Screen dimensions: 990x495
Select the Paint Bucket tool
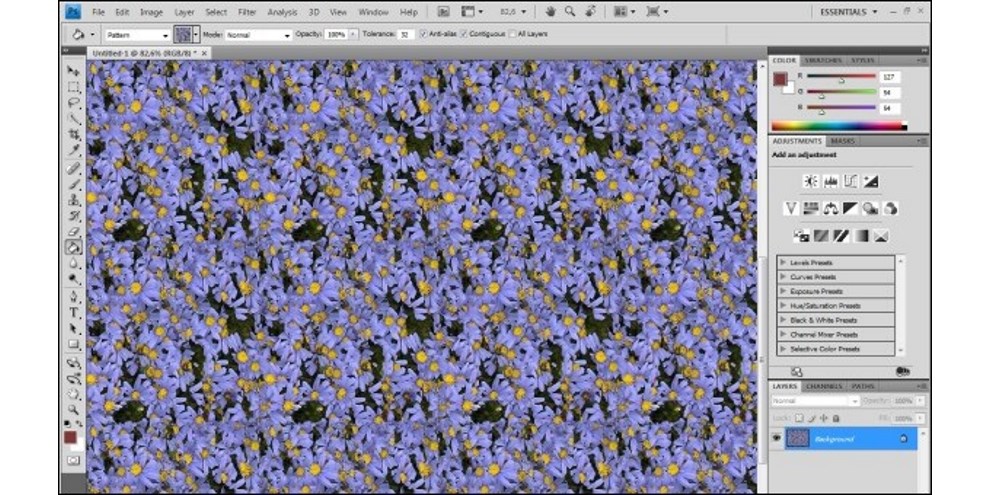click(x=74, y=248)
